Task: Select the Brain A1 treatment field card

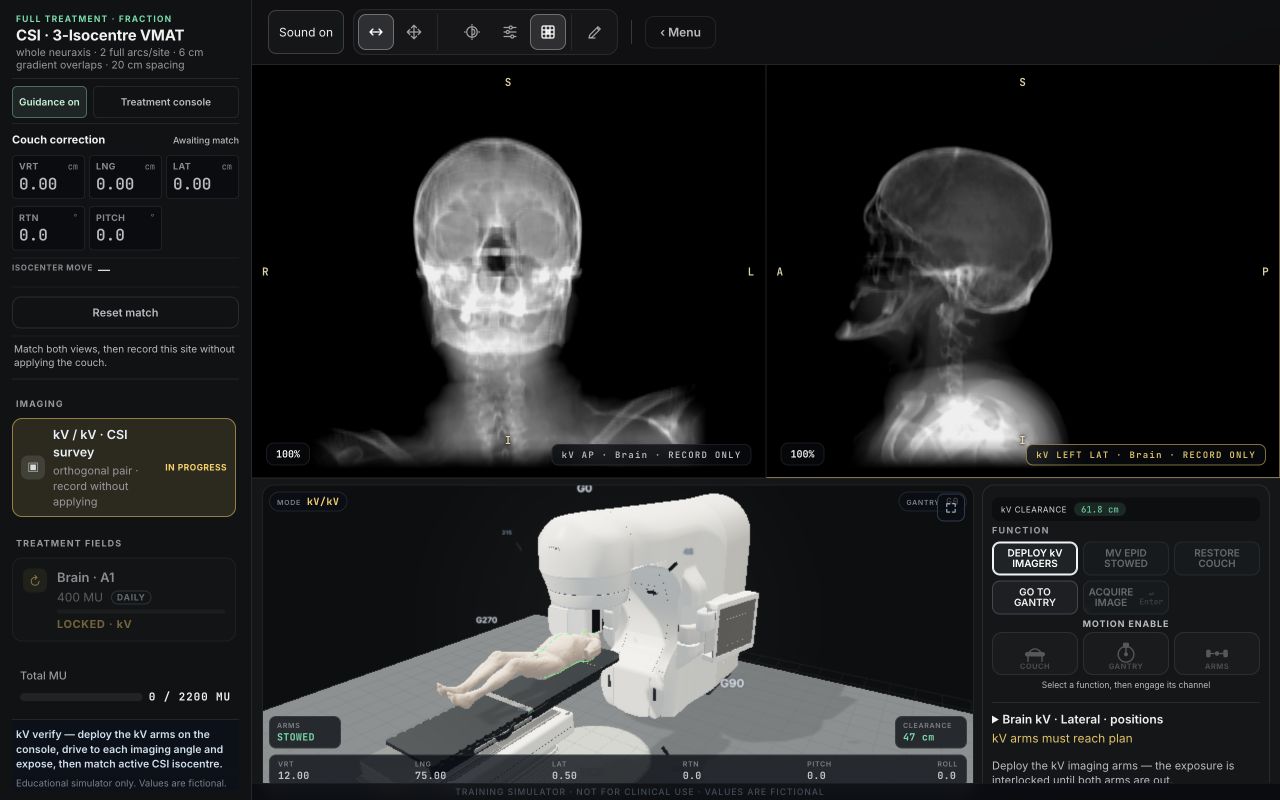Action: click(124, 599)
